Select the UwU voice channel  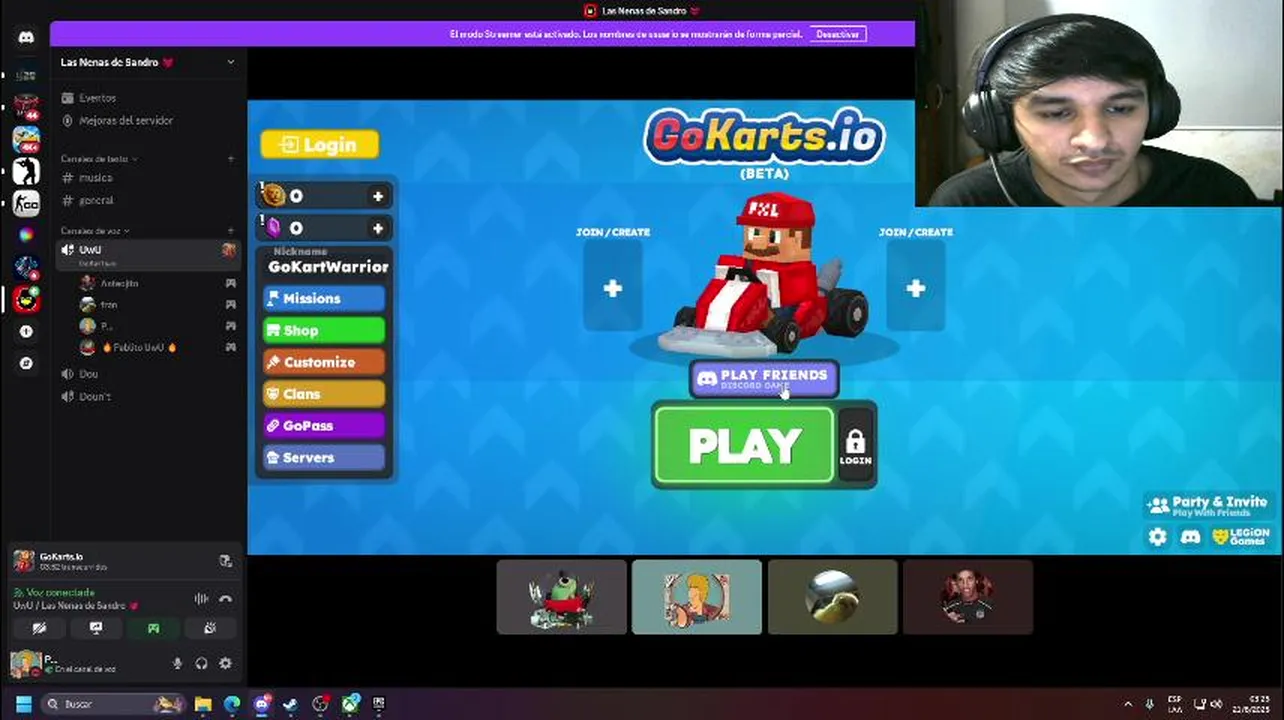point(147,254)
